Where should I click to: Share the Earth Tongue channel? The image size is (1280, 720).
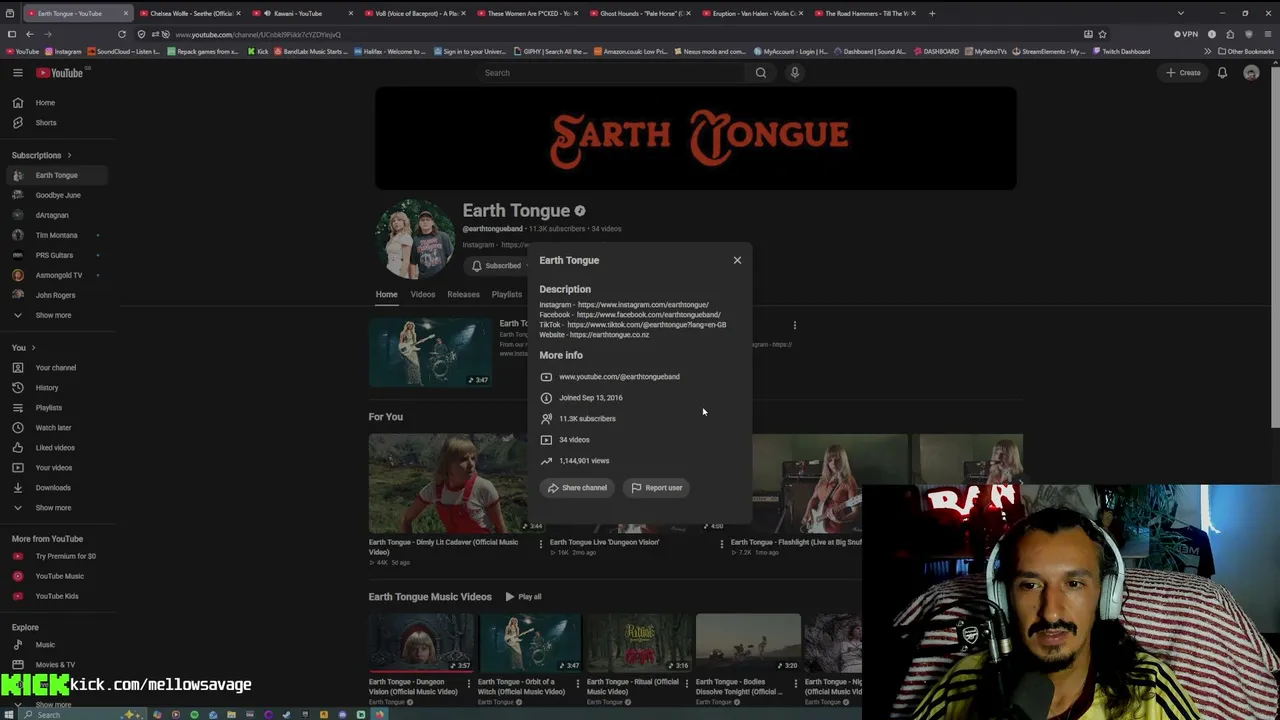click(x=577, y=488)
